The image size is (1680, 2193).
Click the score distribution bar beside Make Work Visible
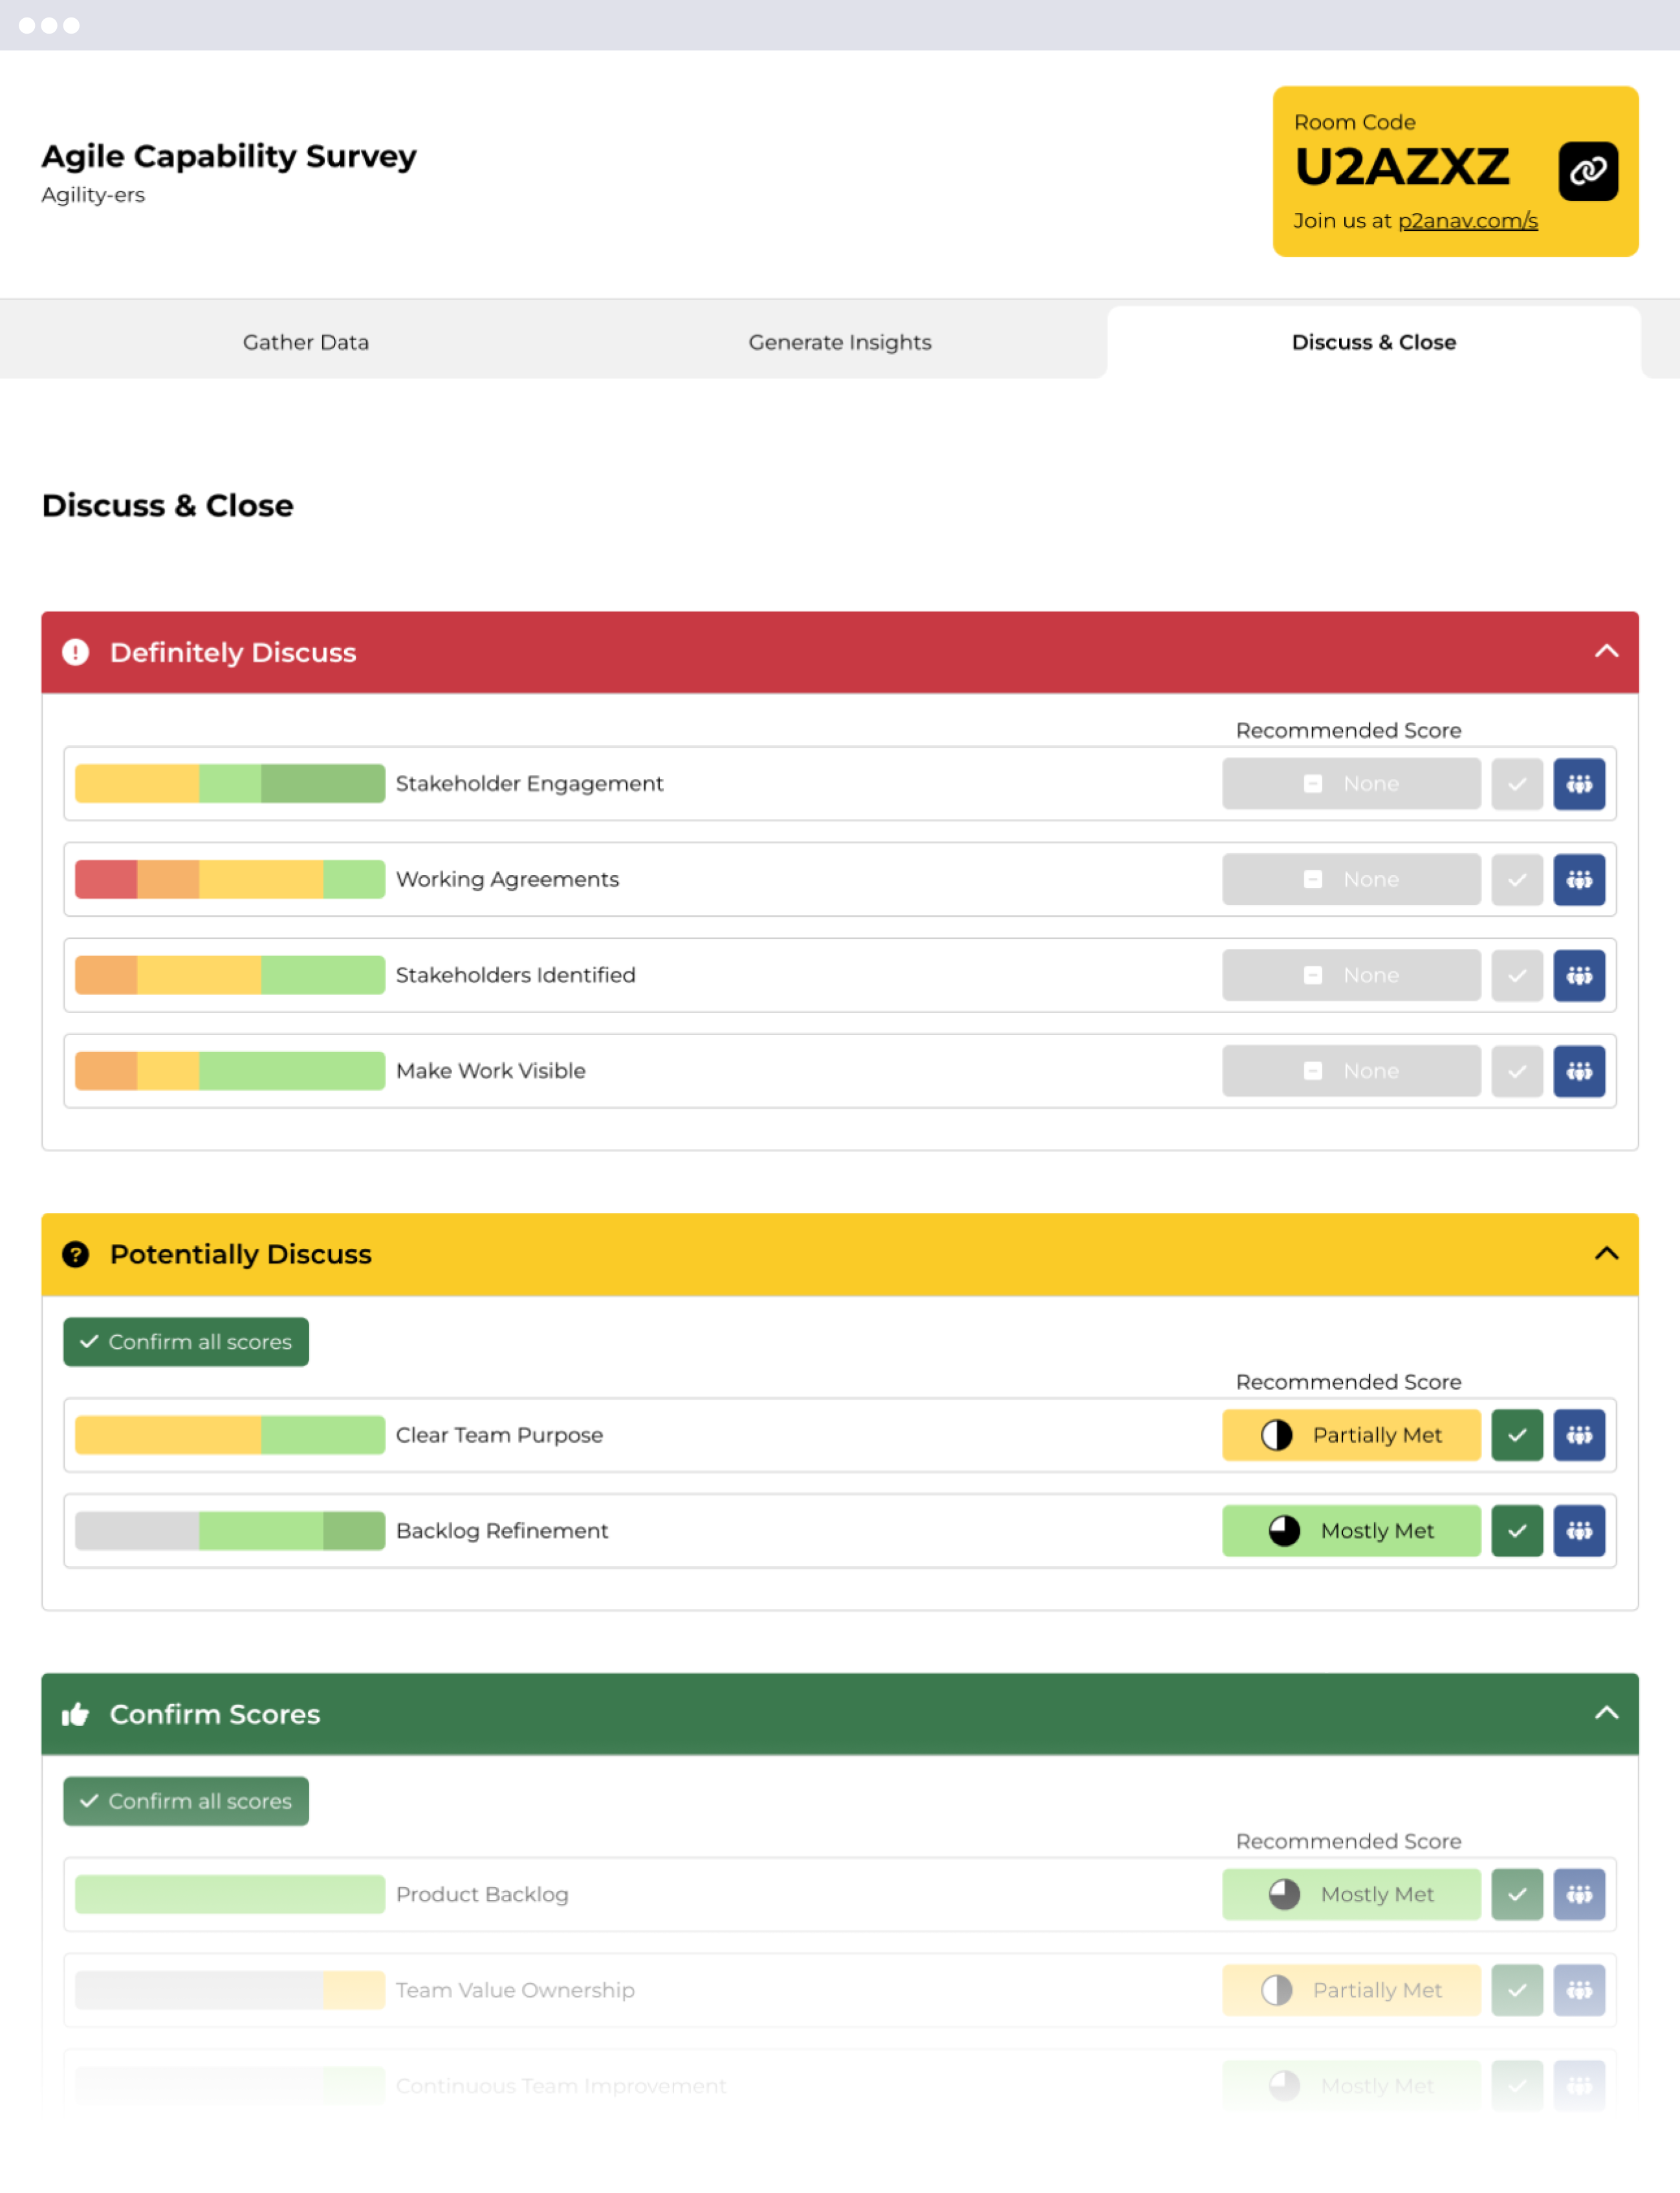(229, 1070)
